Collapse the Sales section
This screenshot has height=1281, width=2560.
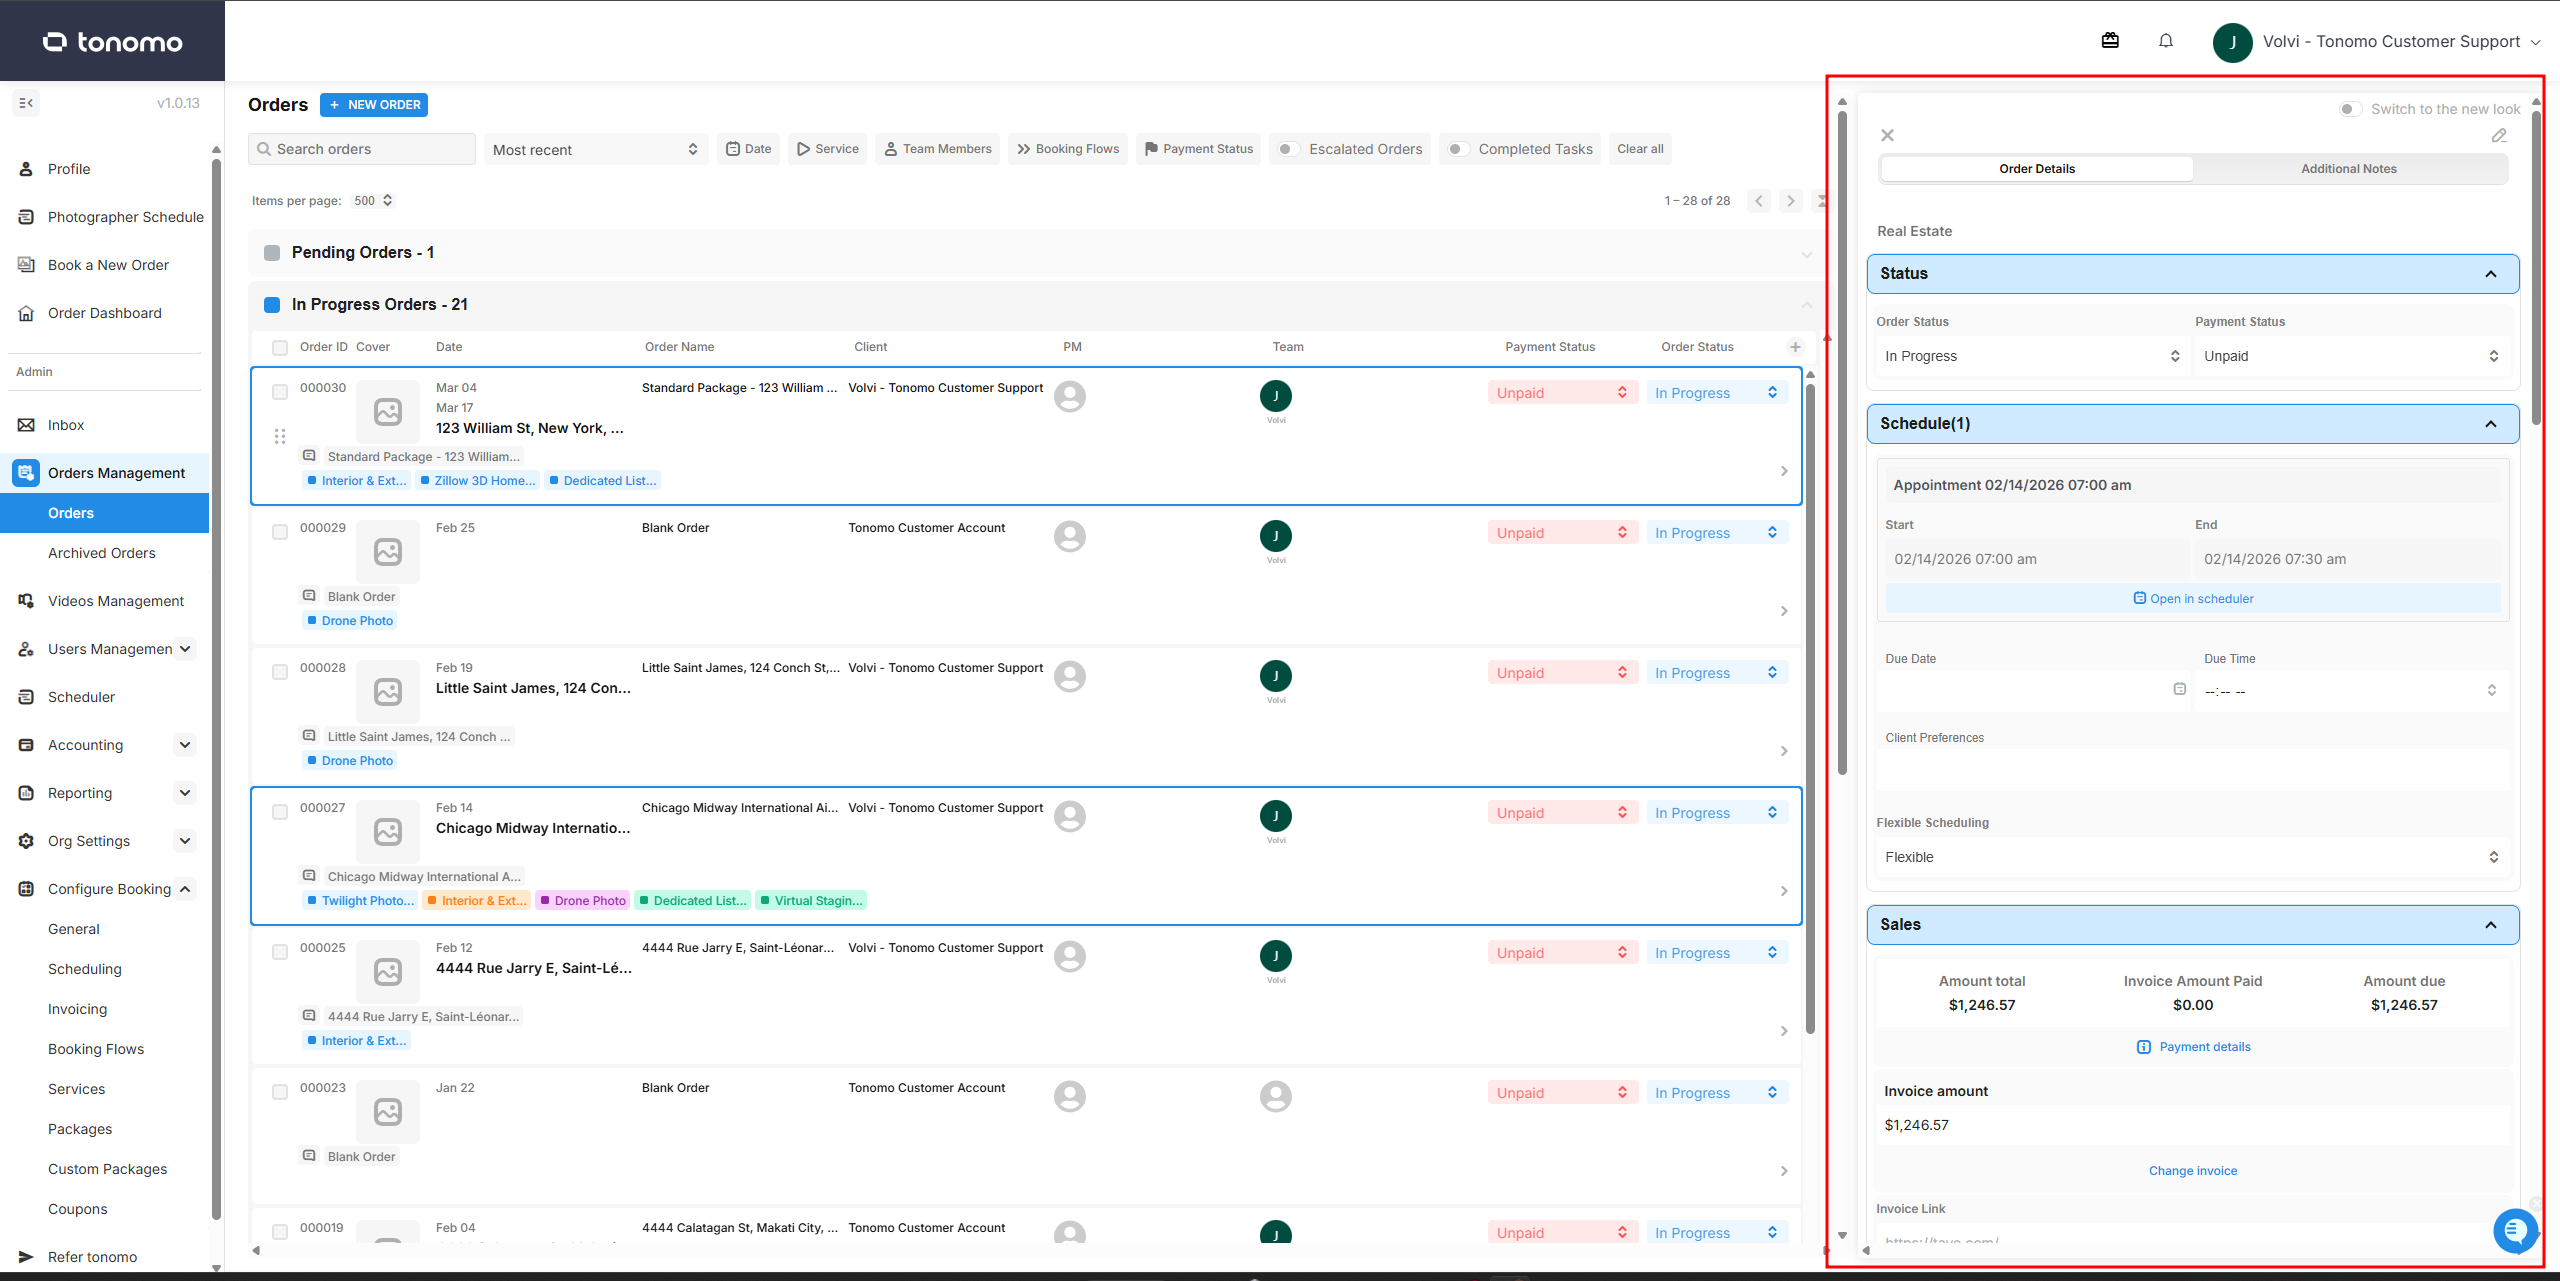coord(2490,925)
